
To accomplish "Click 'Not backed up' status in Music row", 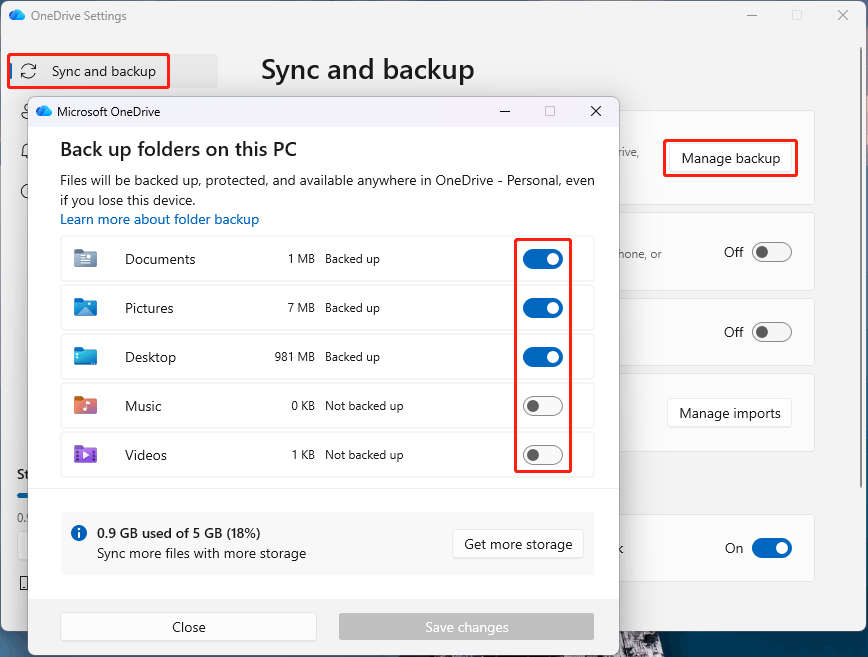I will [364, 406].
